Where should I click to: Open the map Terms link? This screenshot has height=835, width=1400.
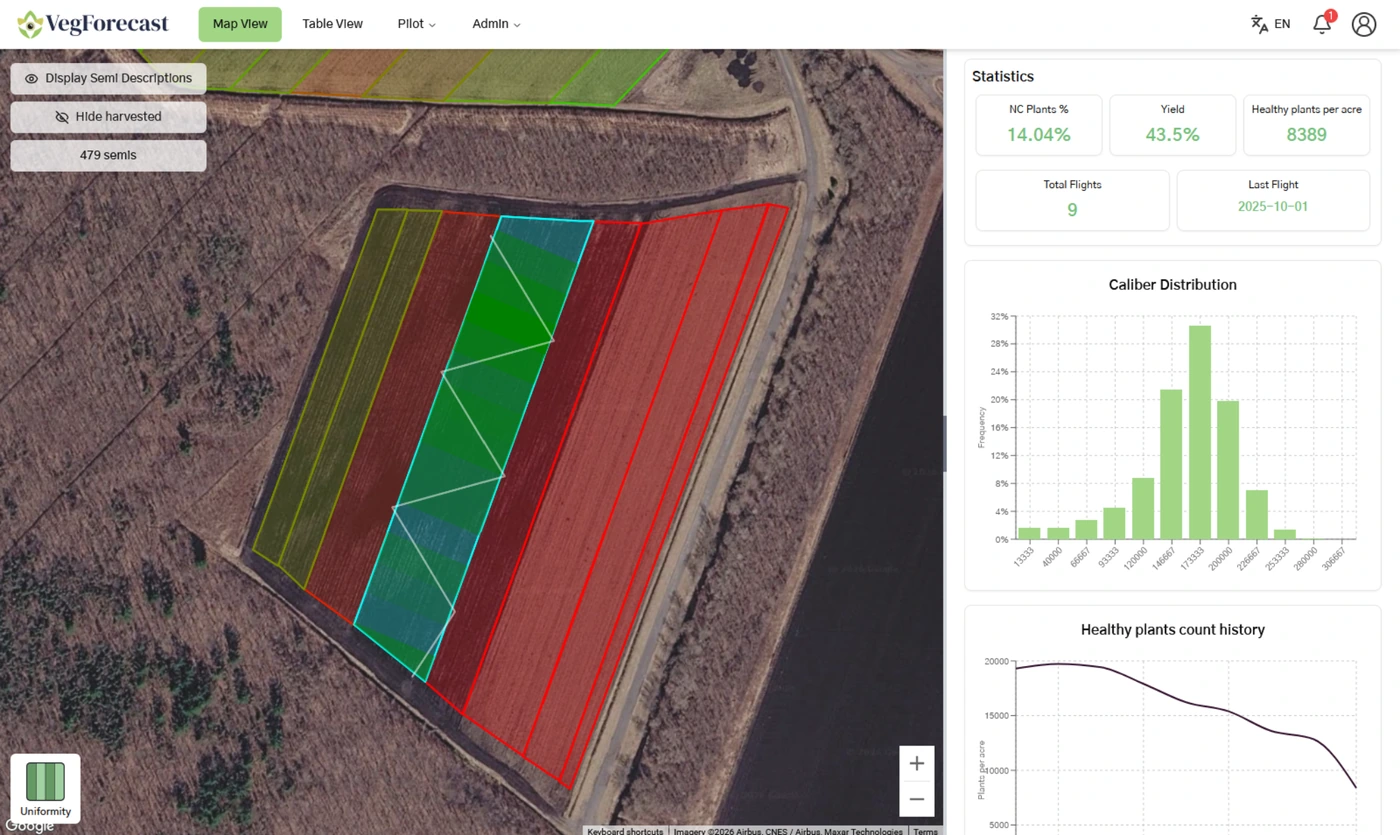(x=926, y=830)
